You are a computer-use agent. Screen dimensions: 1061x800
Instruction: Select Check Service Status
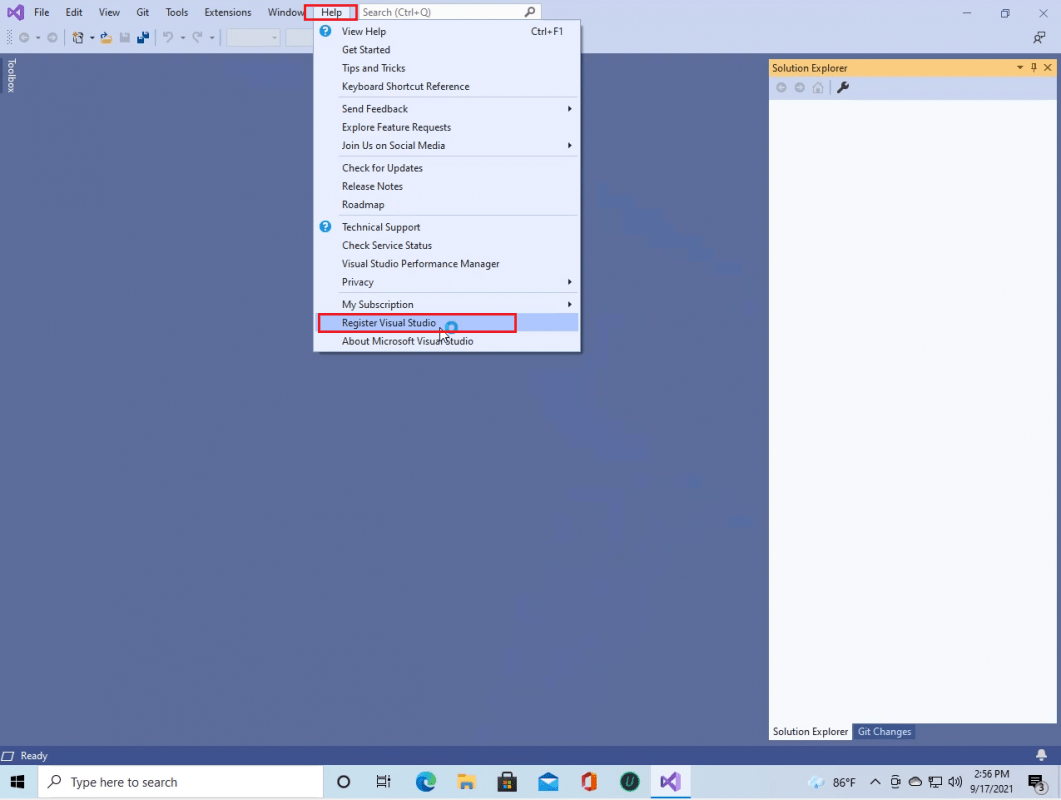point(447,245)
